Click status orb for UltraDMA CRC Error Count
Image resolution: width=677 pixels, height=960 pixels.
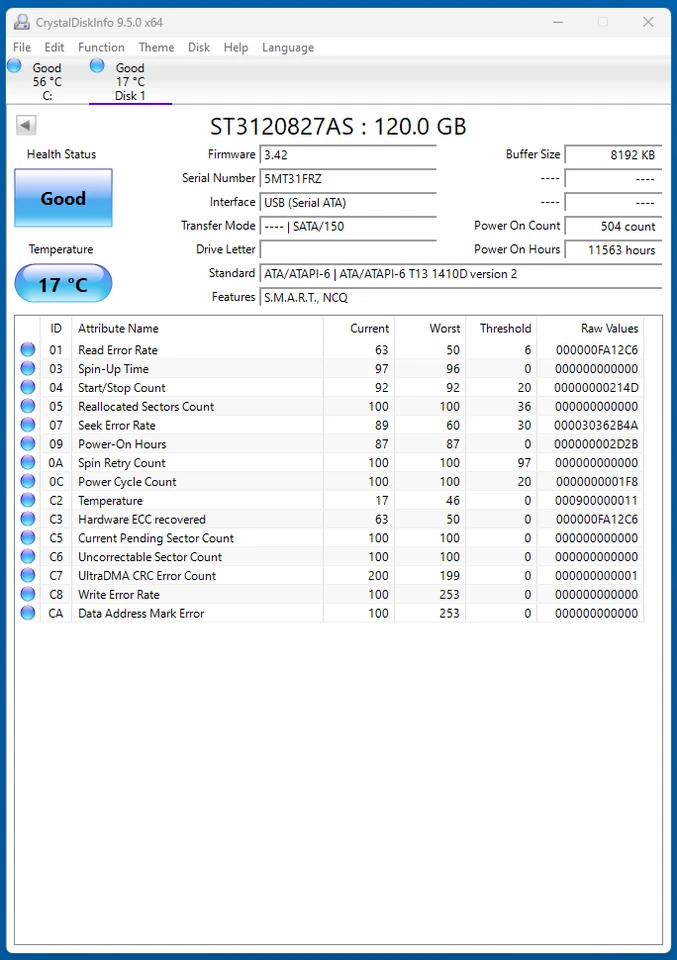click(28, 576)
